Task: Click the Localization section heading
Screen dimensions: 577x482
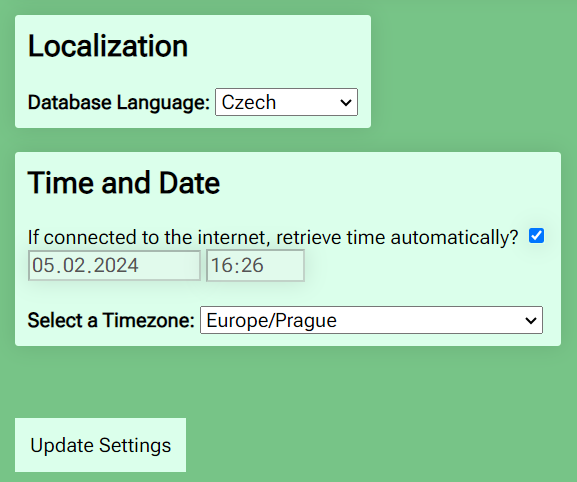Action: point(108,46)
